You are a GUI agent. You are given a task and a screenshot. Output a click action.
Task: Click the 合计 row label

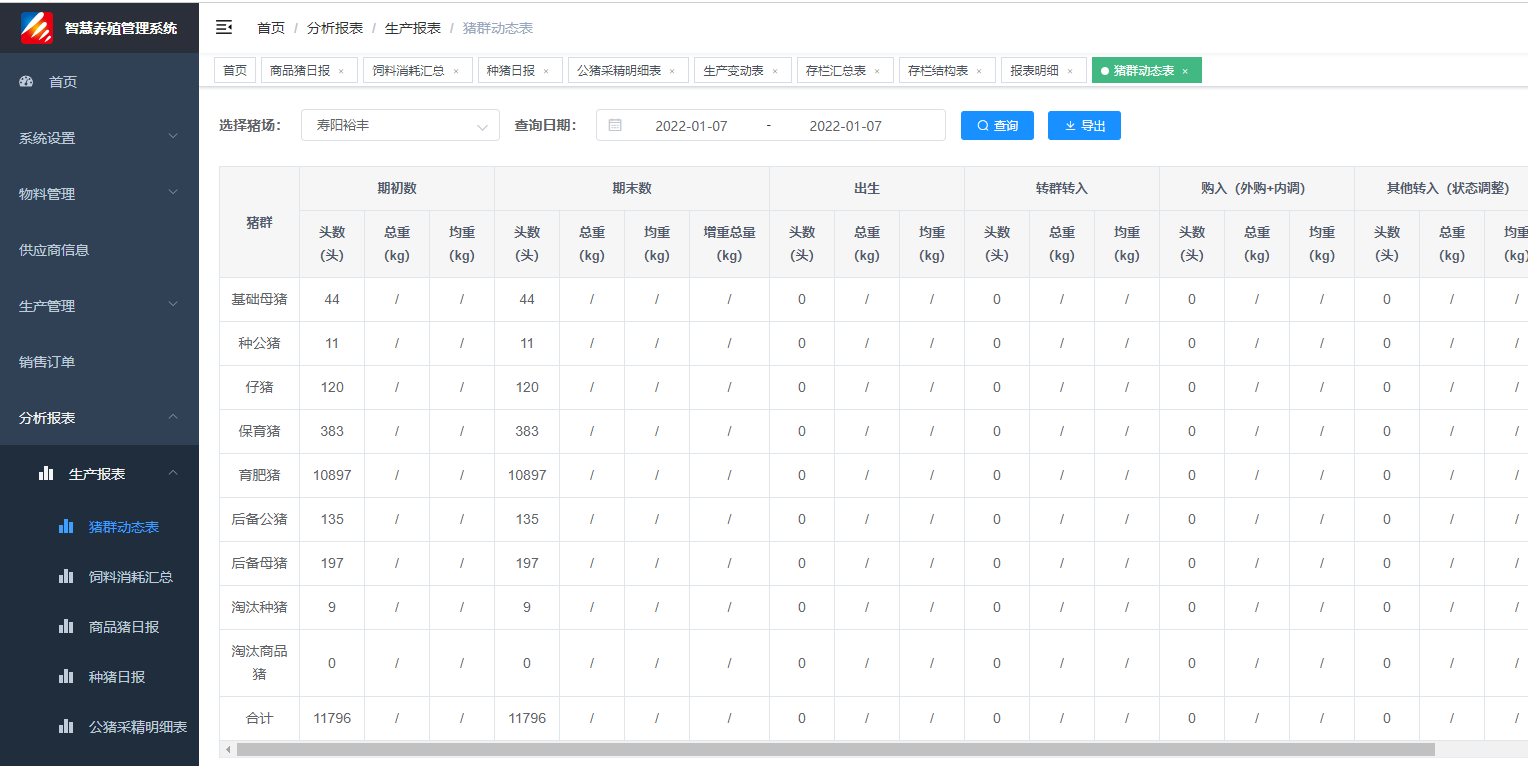coord(259,718)
